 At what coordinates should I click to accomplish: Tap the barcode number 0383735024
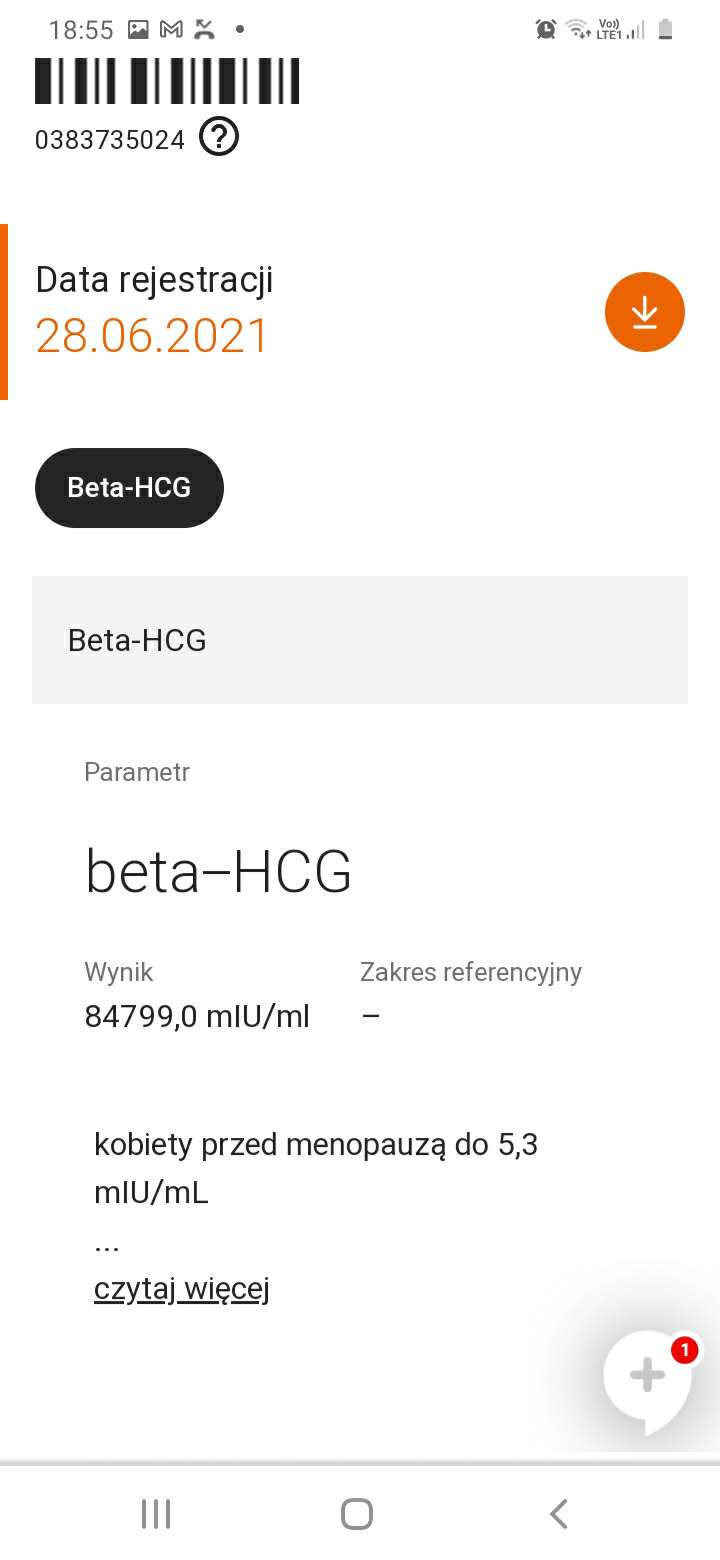coord(110,140)
